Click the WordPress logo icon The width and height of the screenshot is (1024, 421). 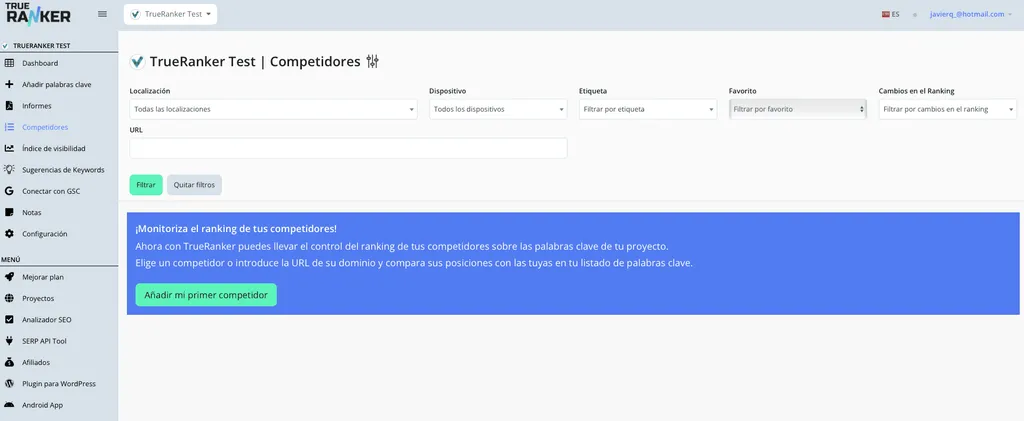click(x=9, y=383)
